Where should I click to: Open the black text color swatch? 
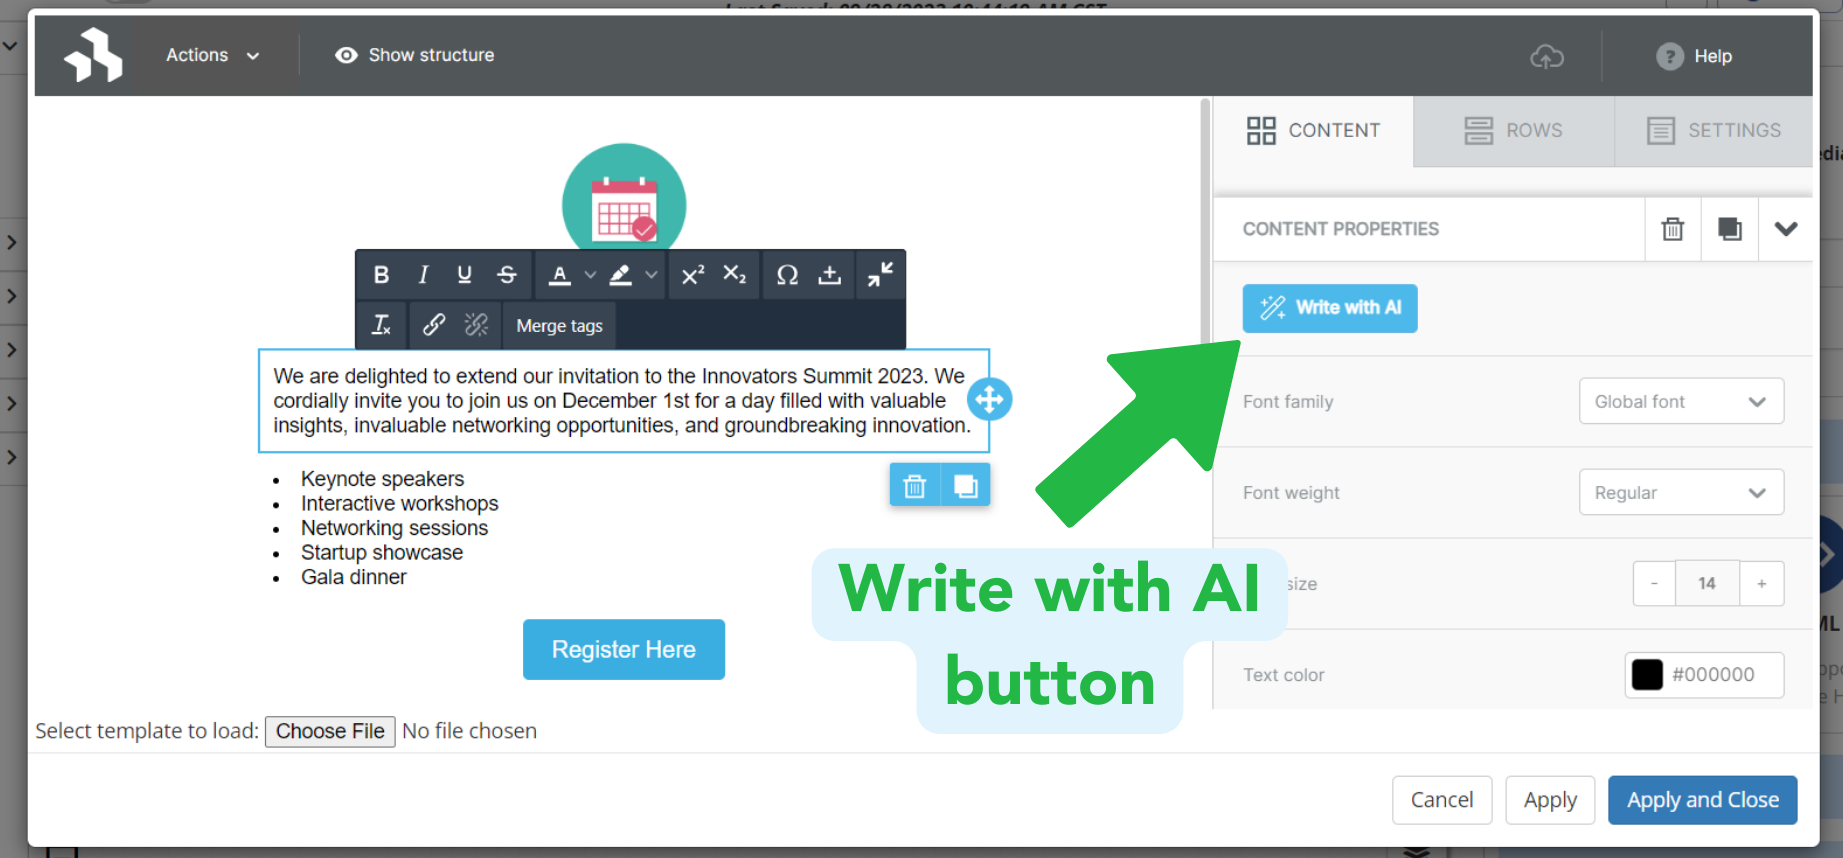(x=1647, y=675)
